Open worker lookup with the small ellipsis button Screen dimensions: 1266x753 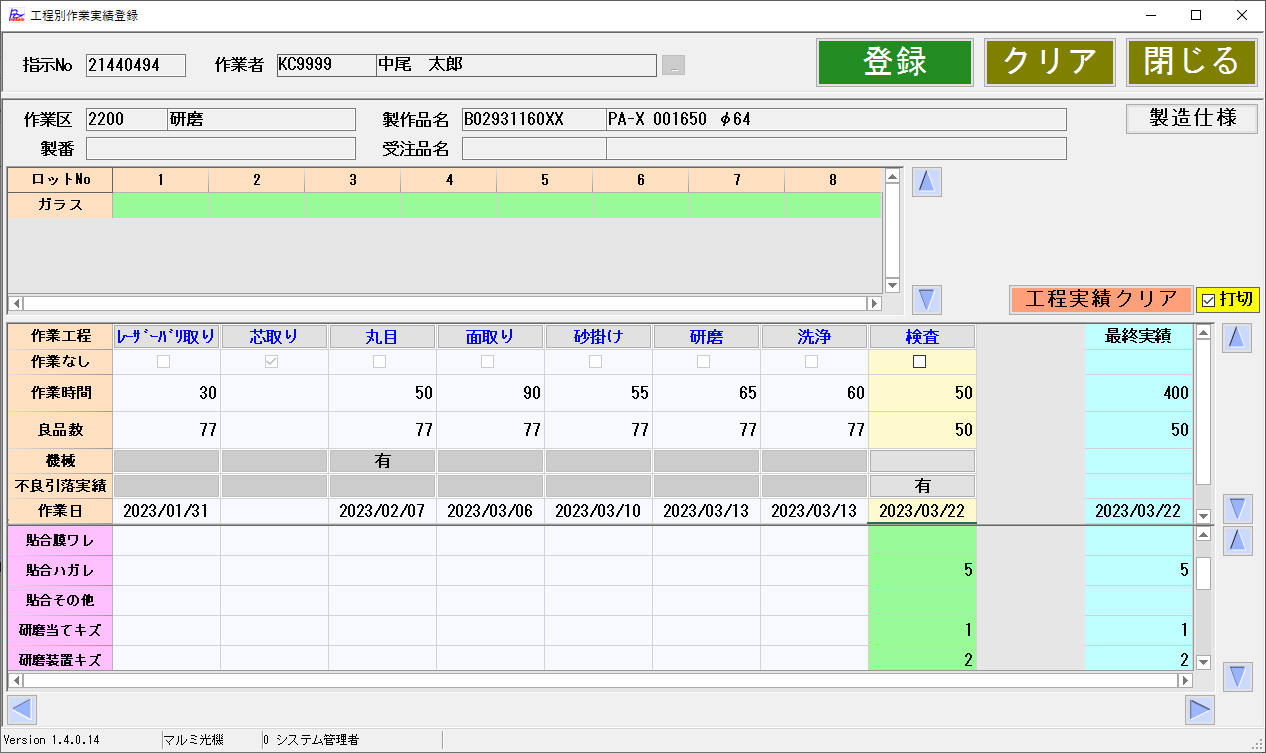(x=673, y=66)
